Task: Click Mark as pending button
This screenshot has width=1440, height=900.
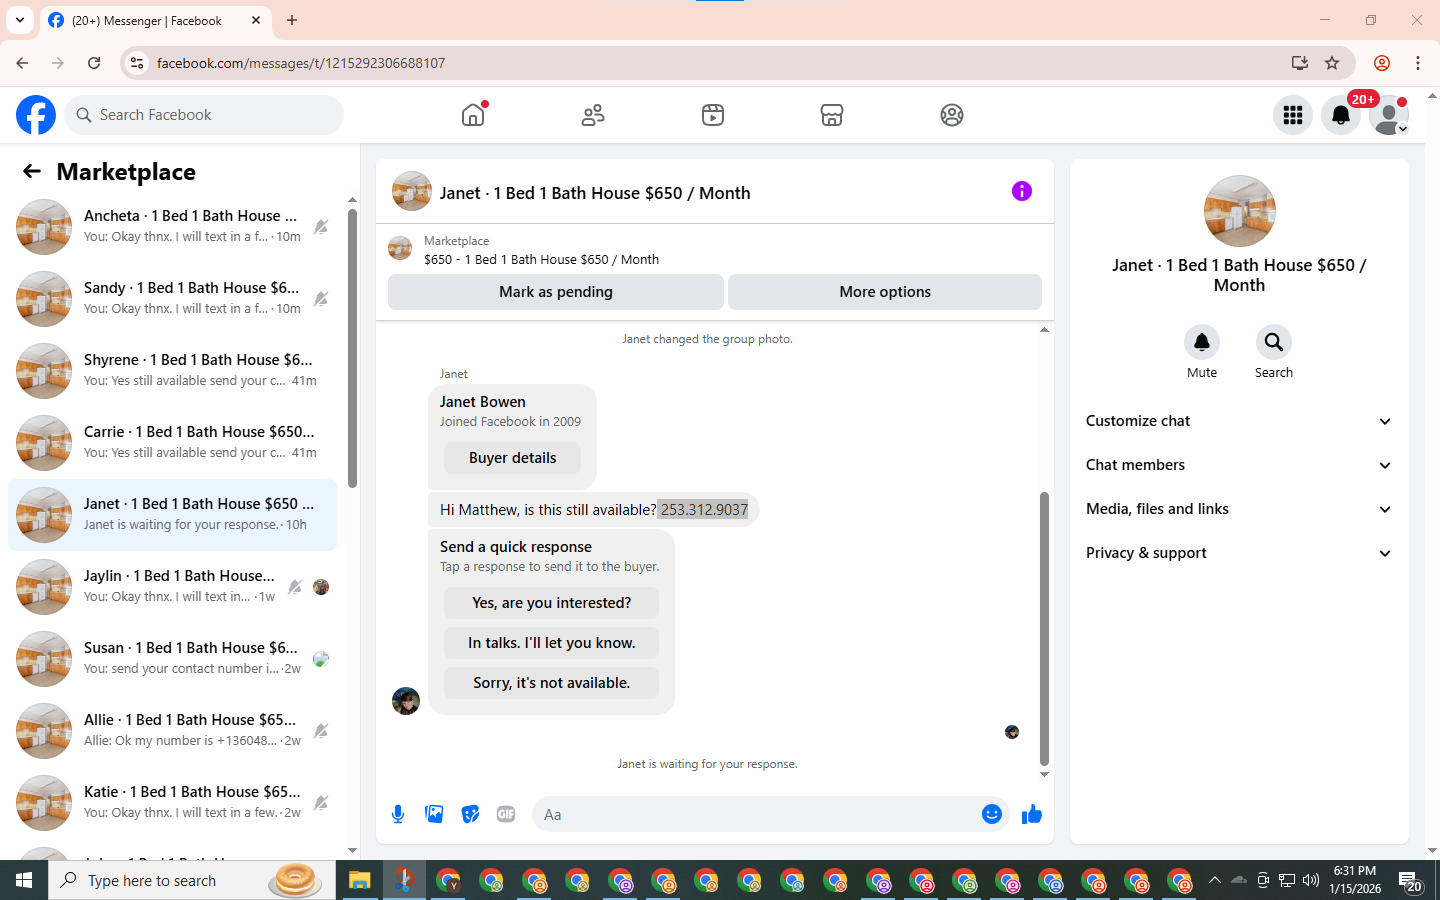Action: pos(556,292)
